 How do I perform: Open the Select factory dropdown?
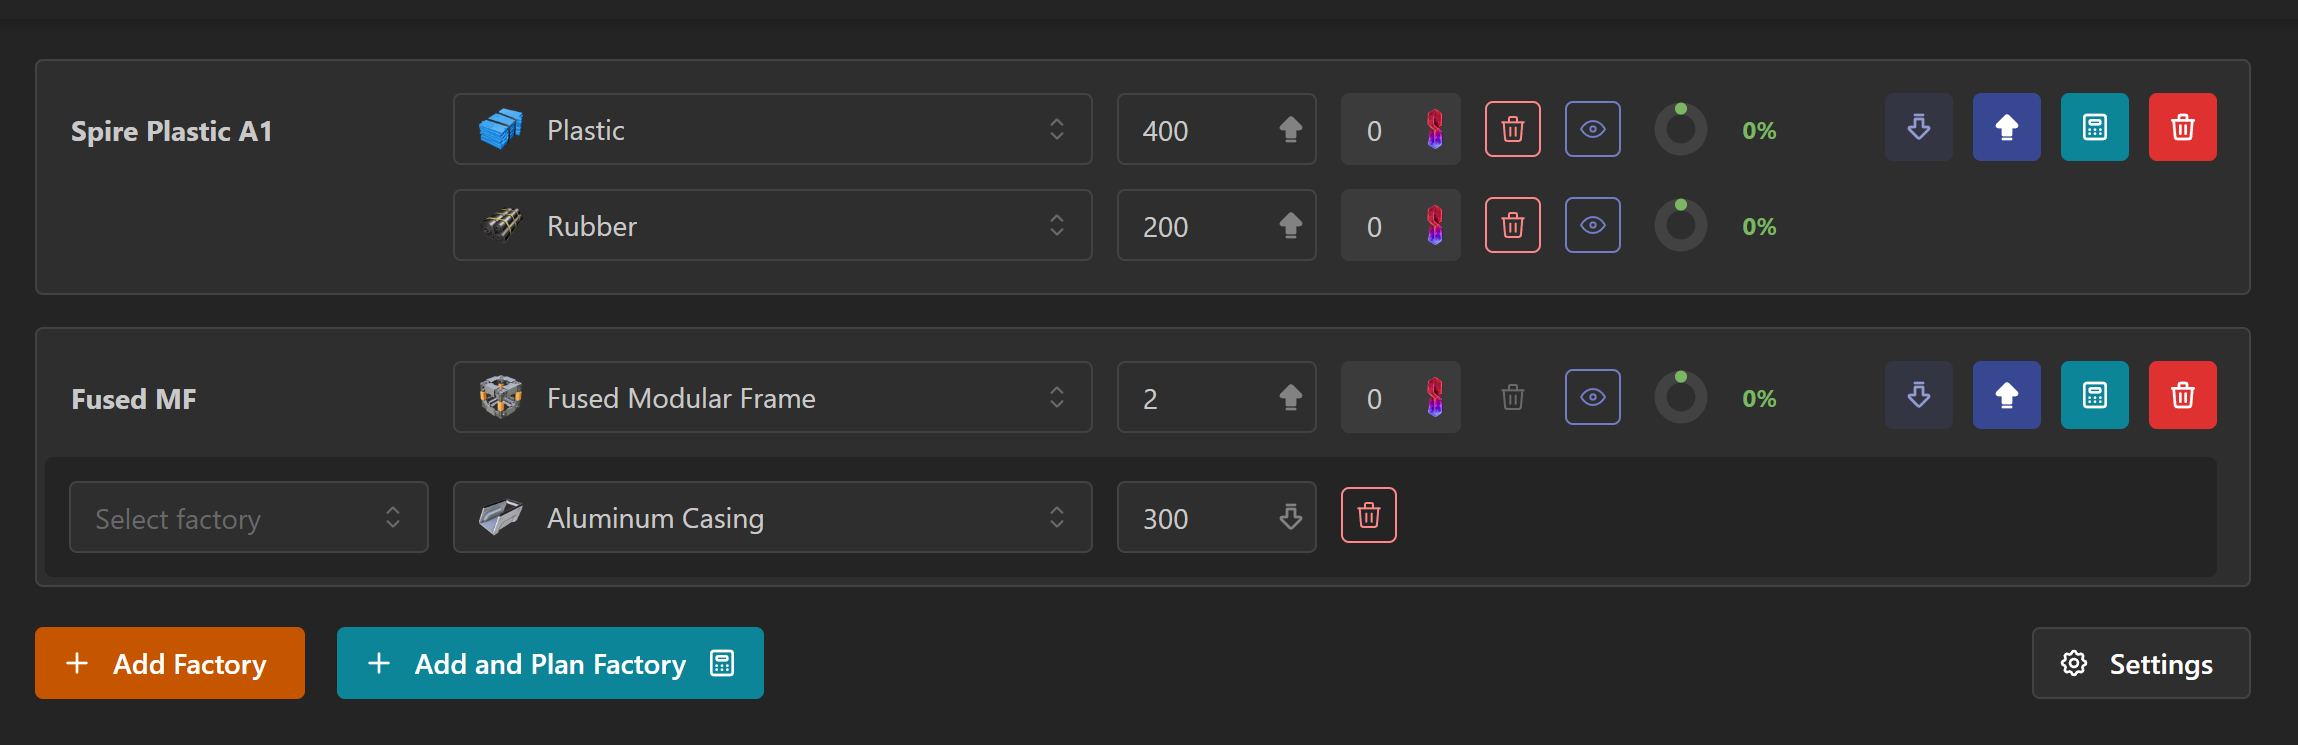pyautogui.click(x=248, y=517)
